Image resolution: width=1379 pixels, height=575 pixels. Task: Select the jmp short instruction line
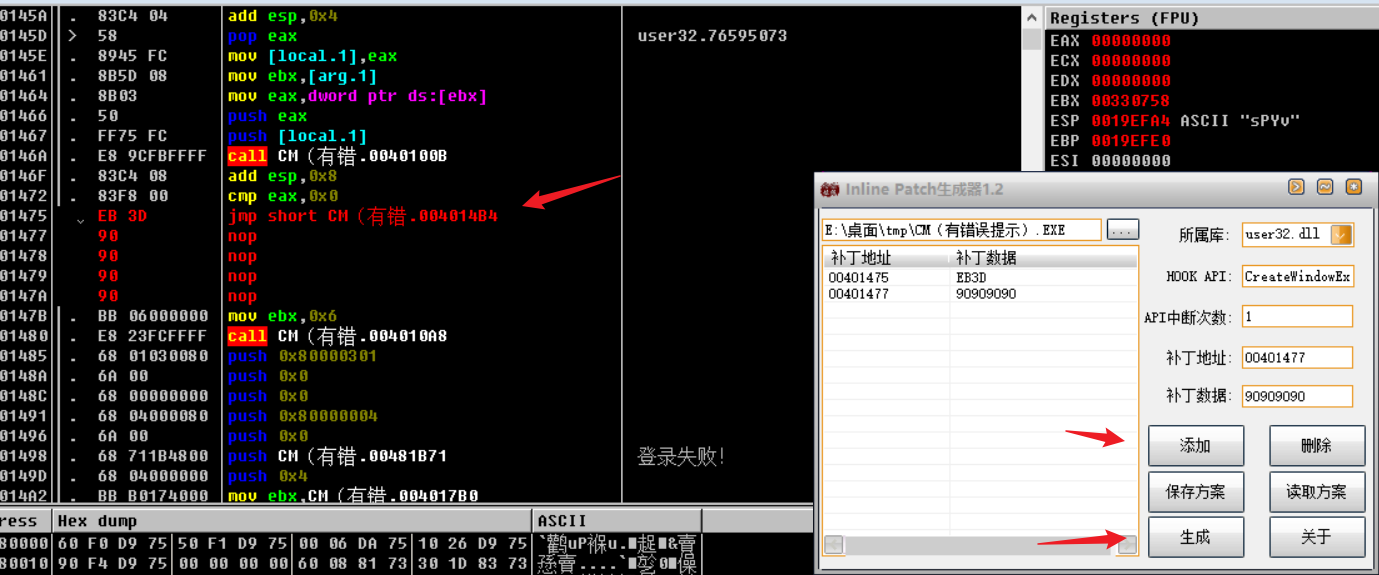pyautogui.click(x=362, y=216)
